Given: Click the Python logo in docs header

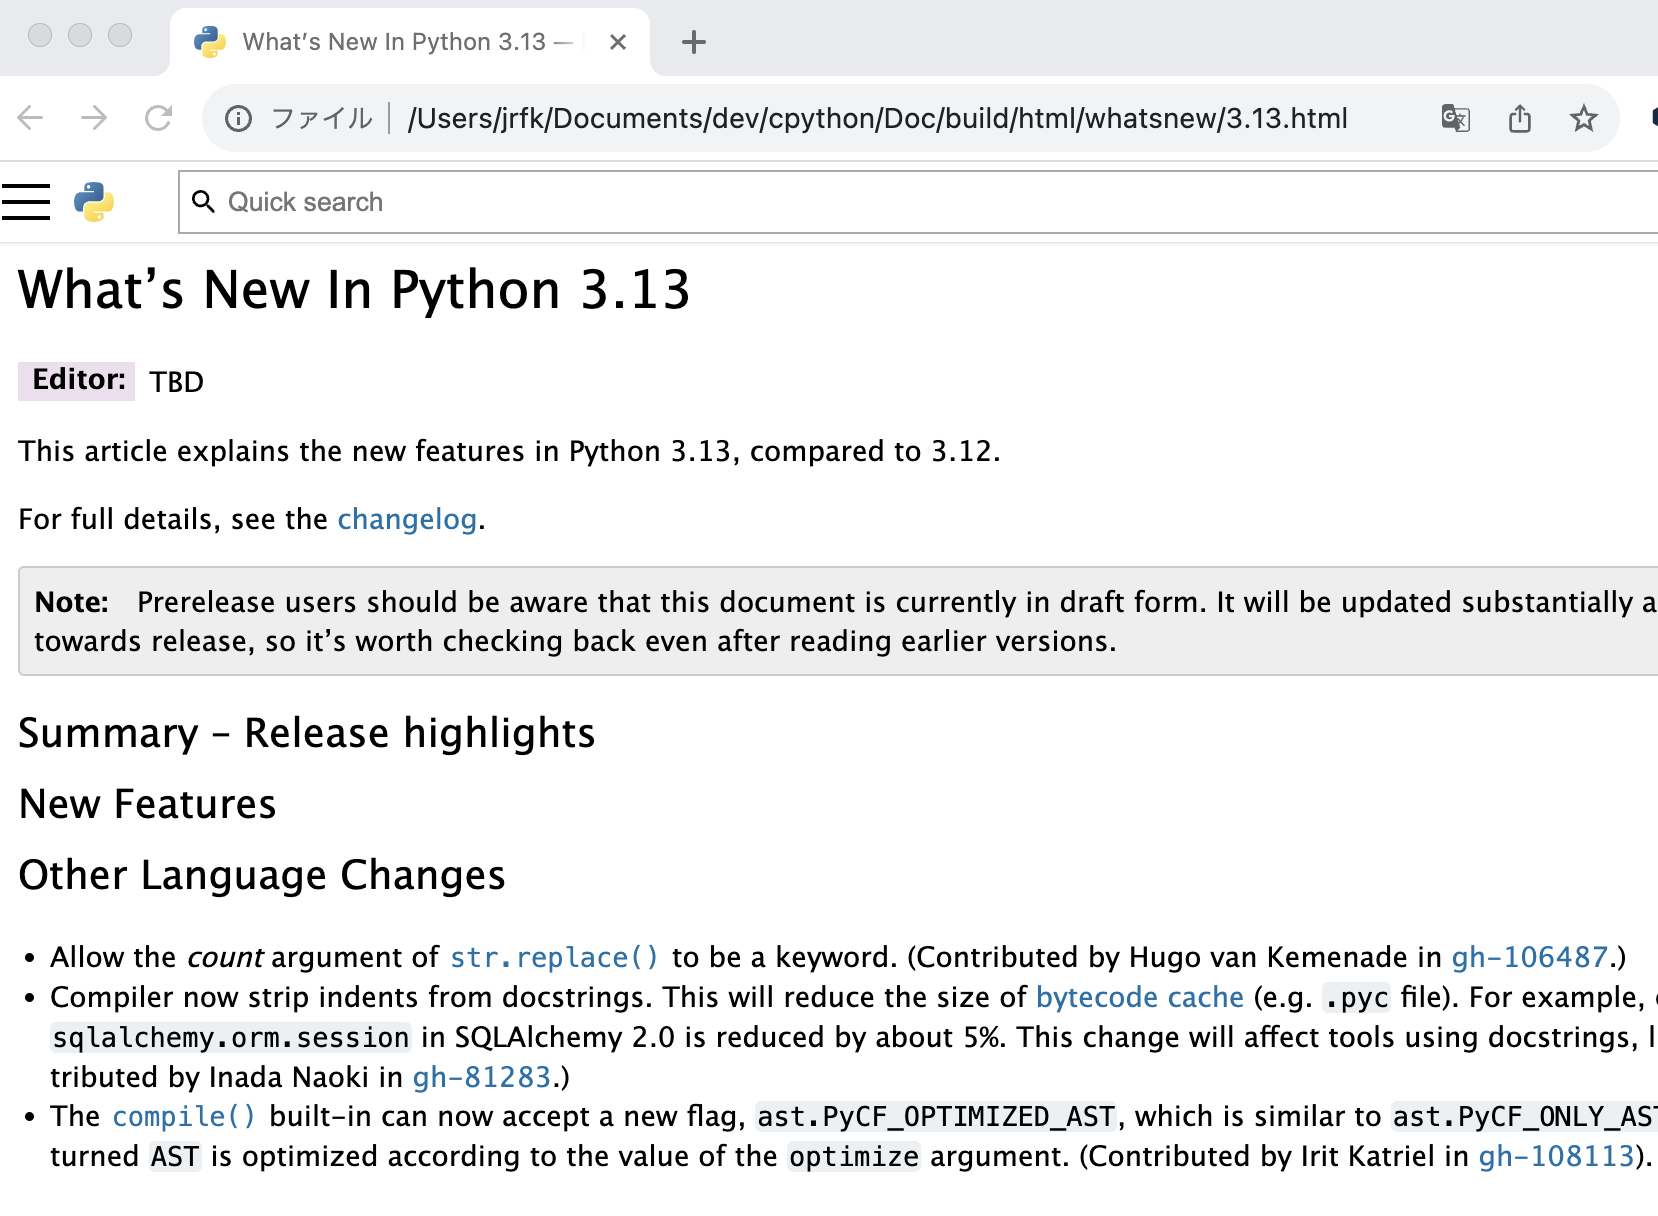Looking at the screenshot, I should 94,202.
